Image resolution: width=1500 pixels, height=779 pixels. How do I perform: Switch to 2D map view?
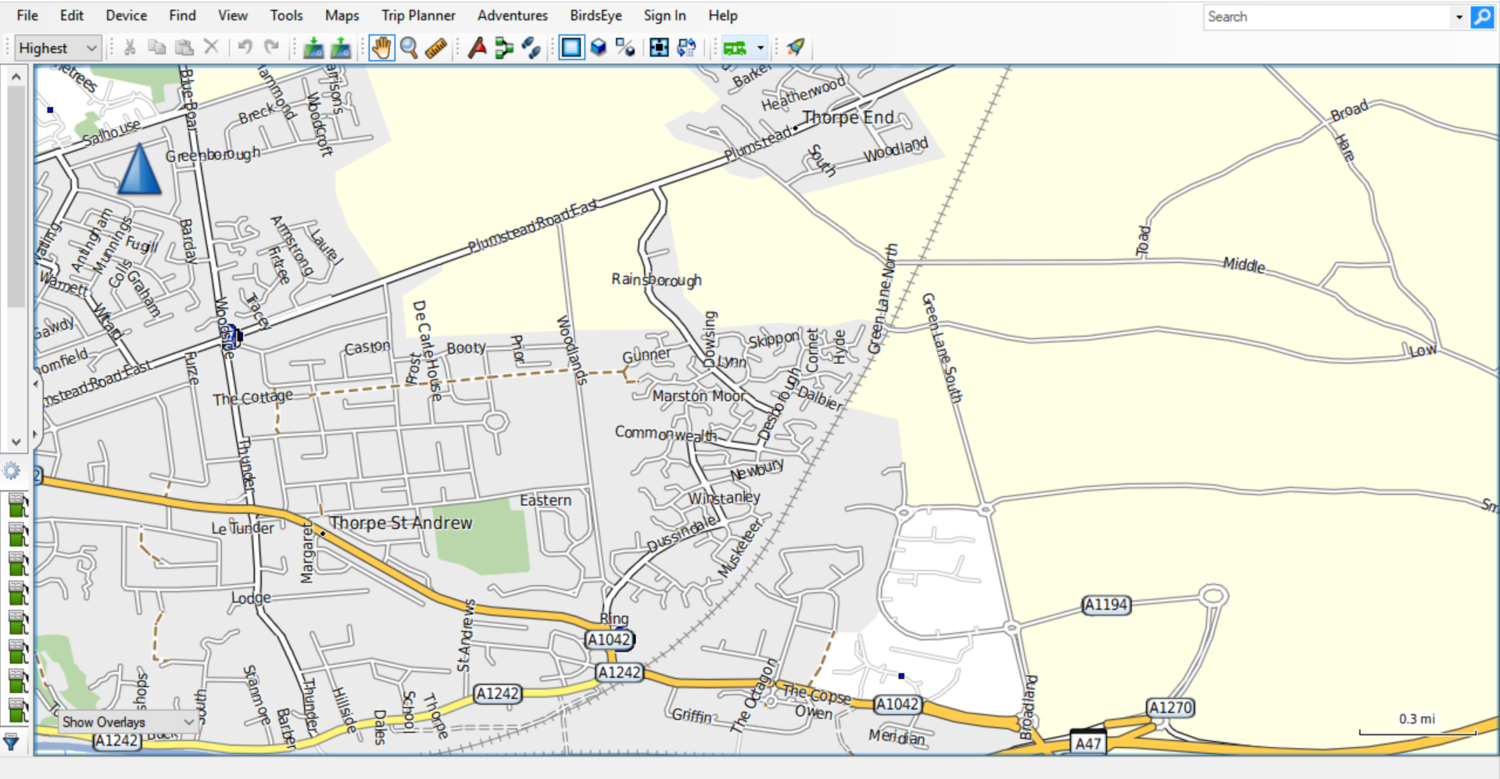pyautogui.click(x=571, y=47)
